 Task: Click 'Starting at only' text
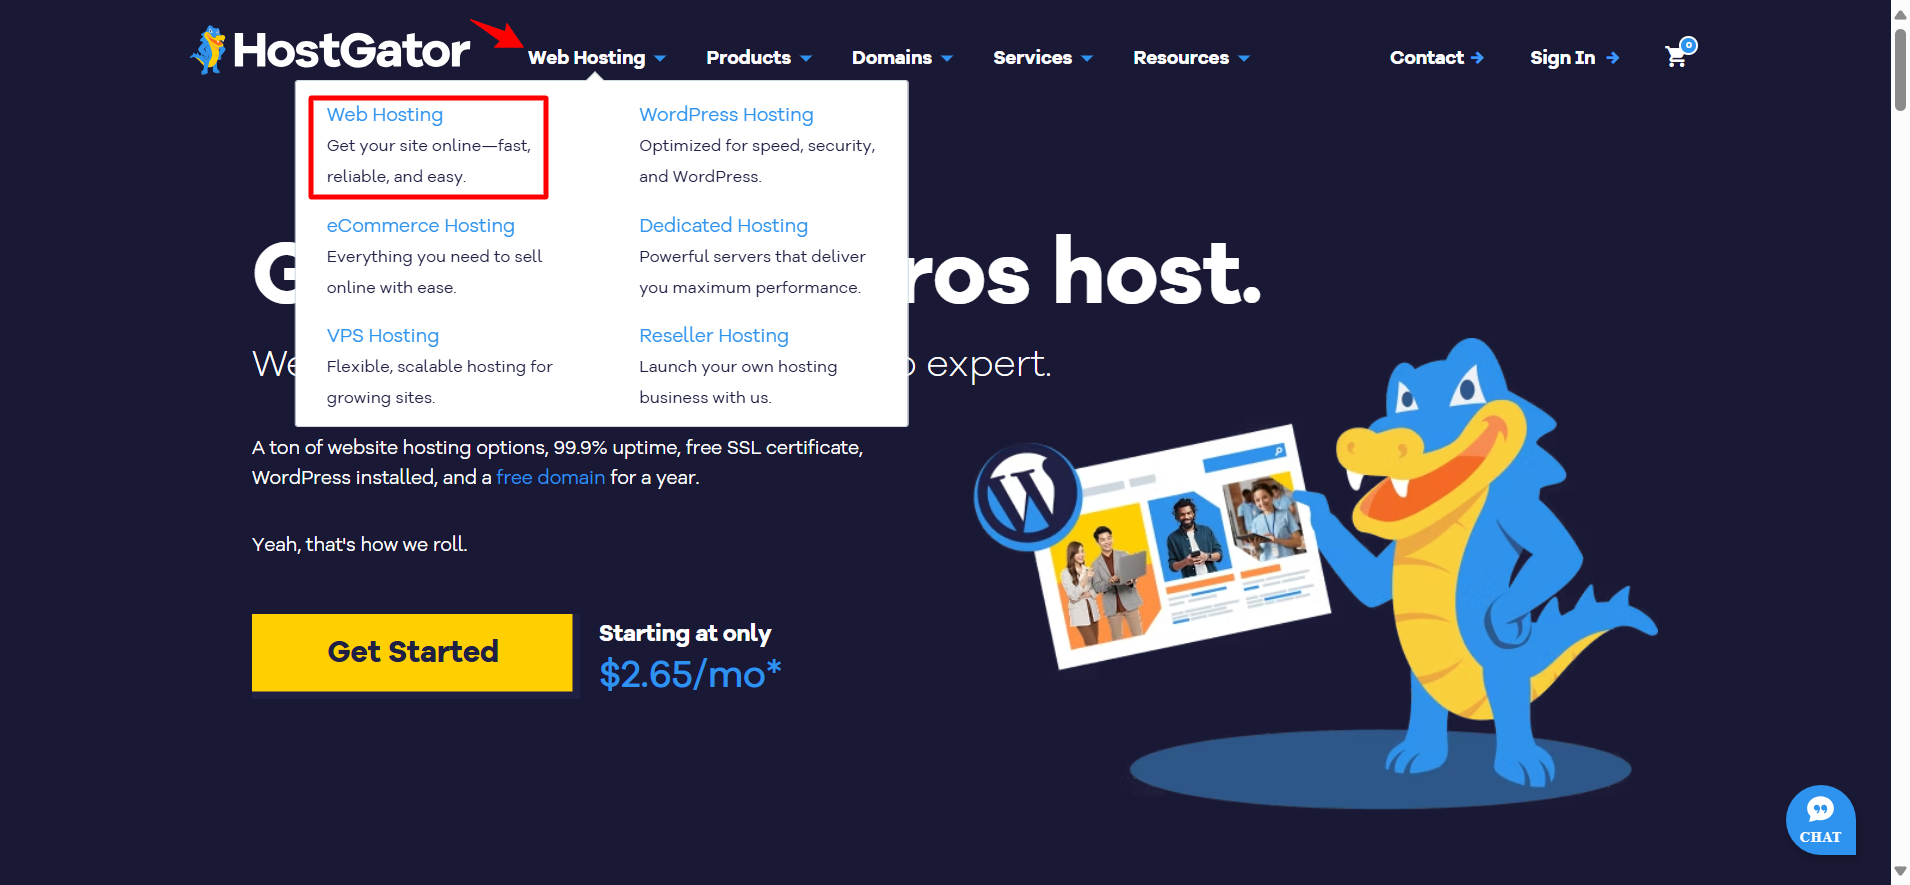click(685, 634)
